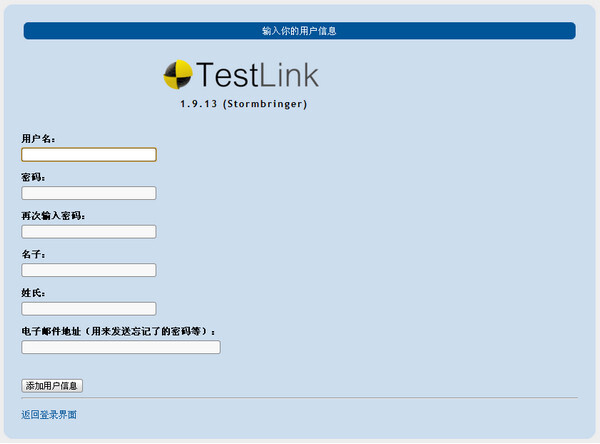The height and width of the screenshot is (444, 600).
Task: Select the 密码 password input field
Action: [89, 193]
